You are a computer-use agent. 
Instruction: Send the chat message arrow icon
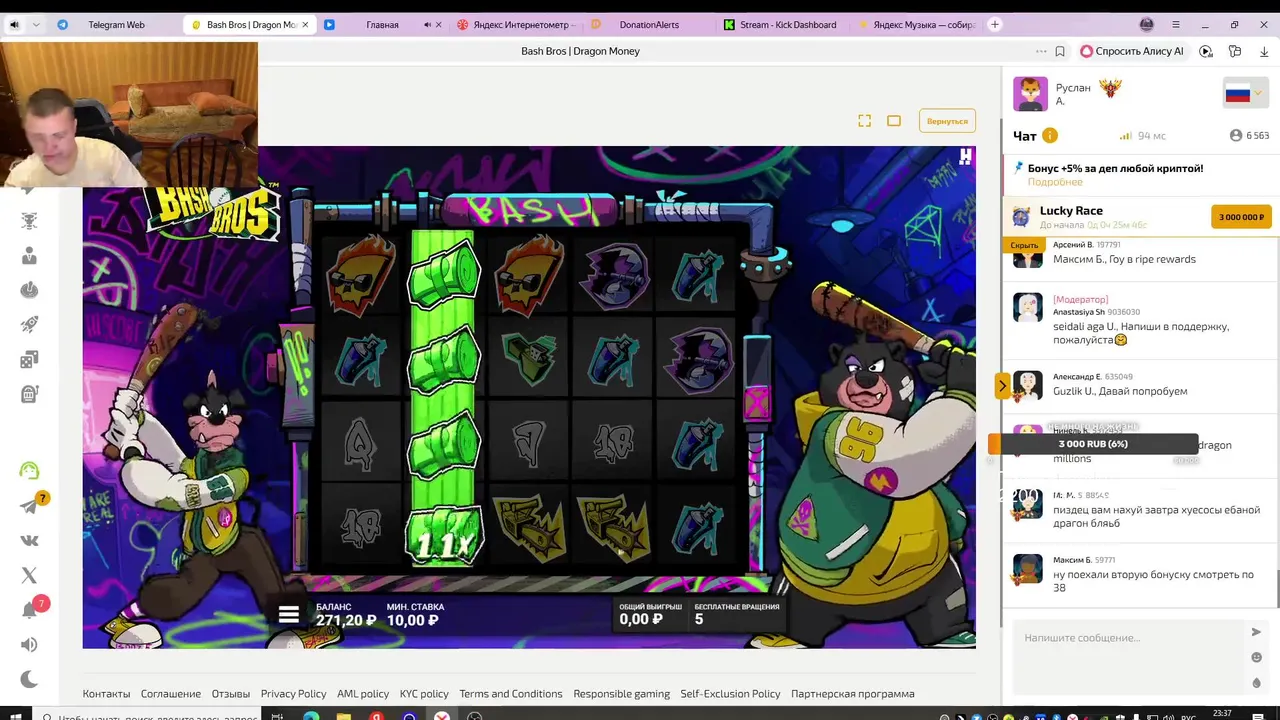(x=1256, y=632)
